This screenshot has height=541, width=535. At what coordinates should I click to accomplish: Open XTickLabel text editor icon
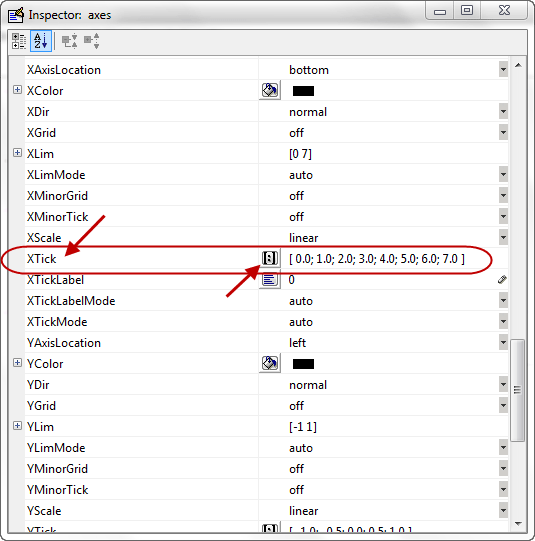pos(270,279)
